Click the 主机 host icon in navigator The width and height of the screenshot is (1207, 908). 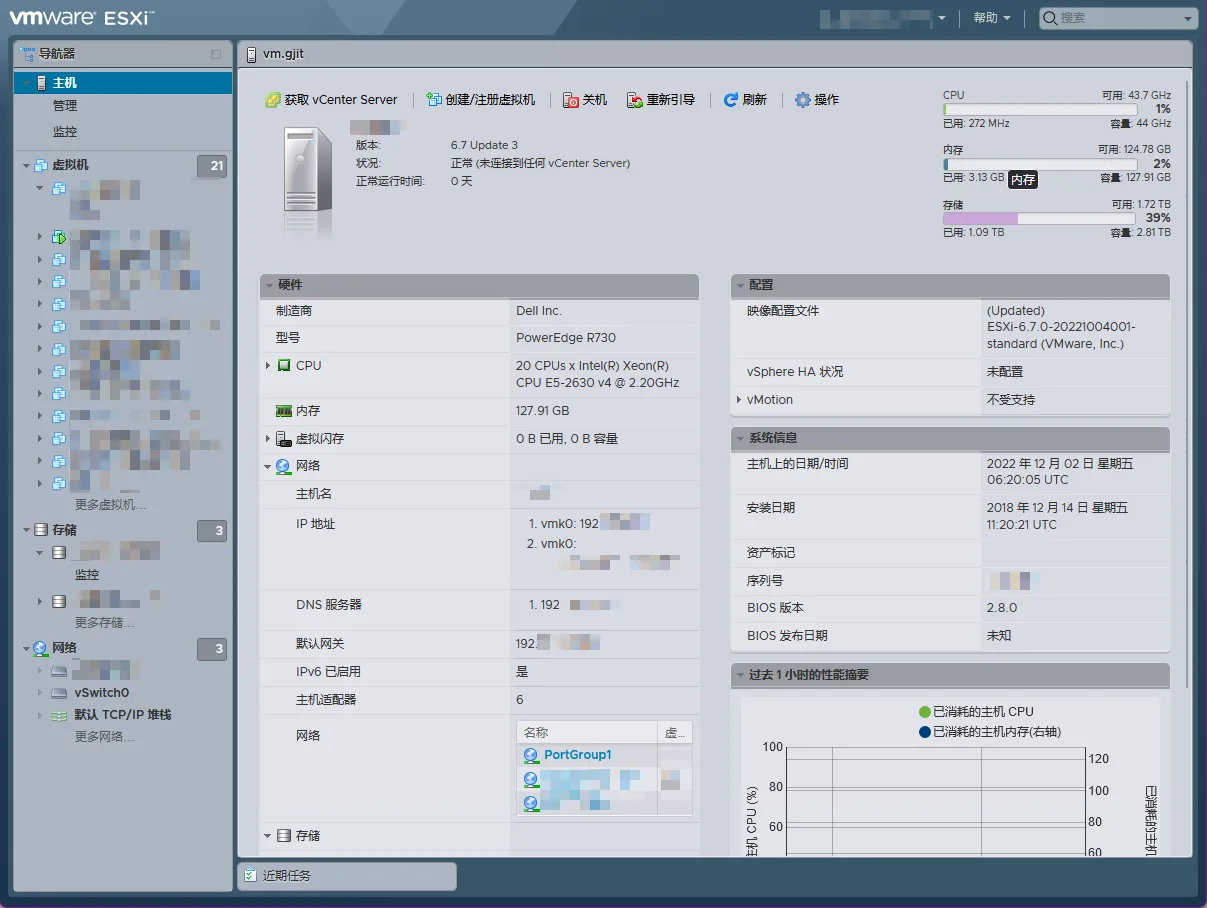[x=41, y=83]
